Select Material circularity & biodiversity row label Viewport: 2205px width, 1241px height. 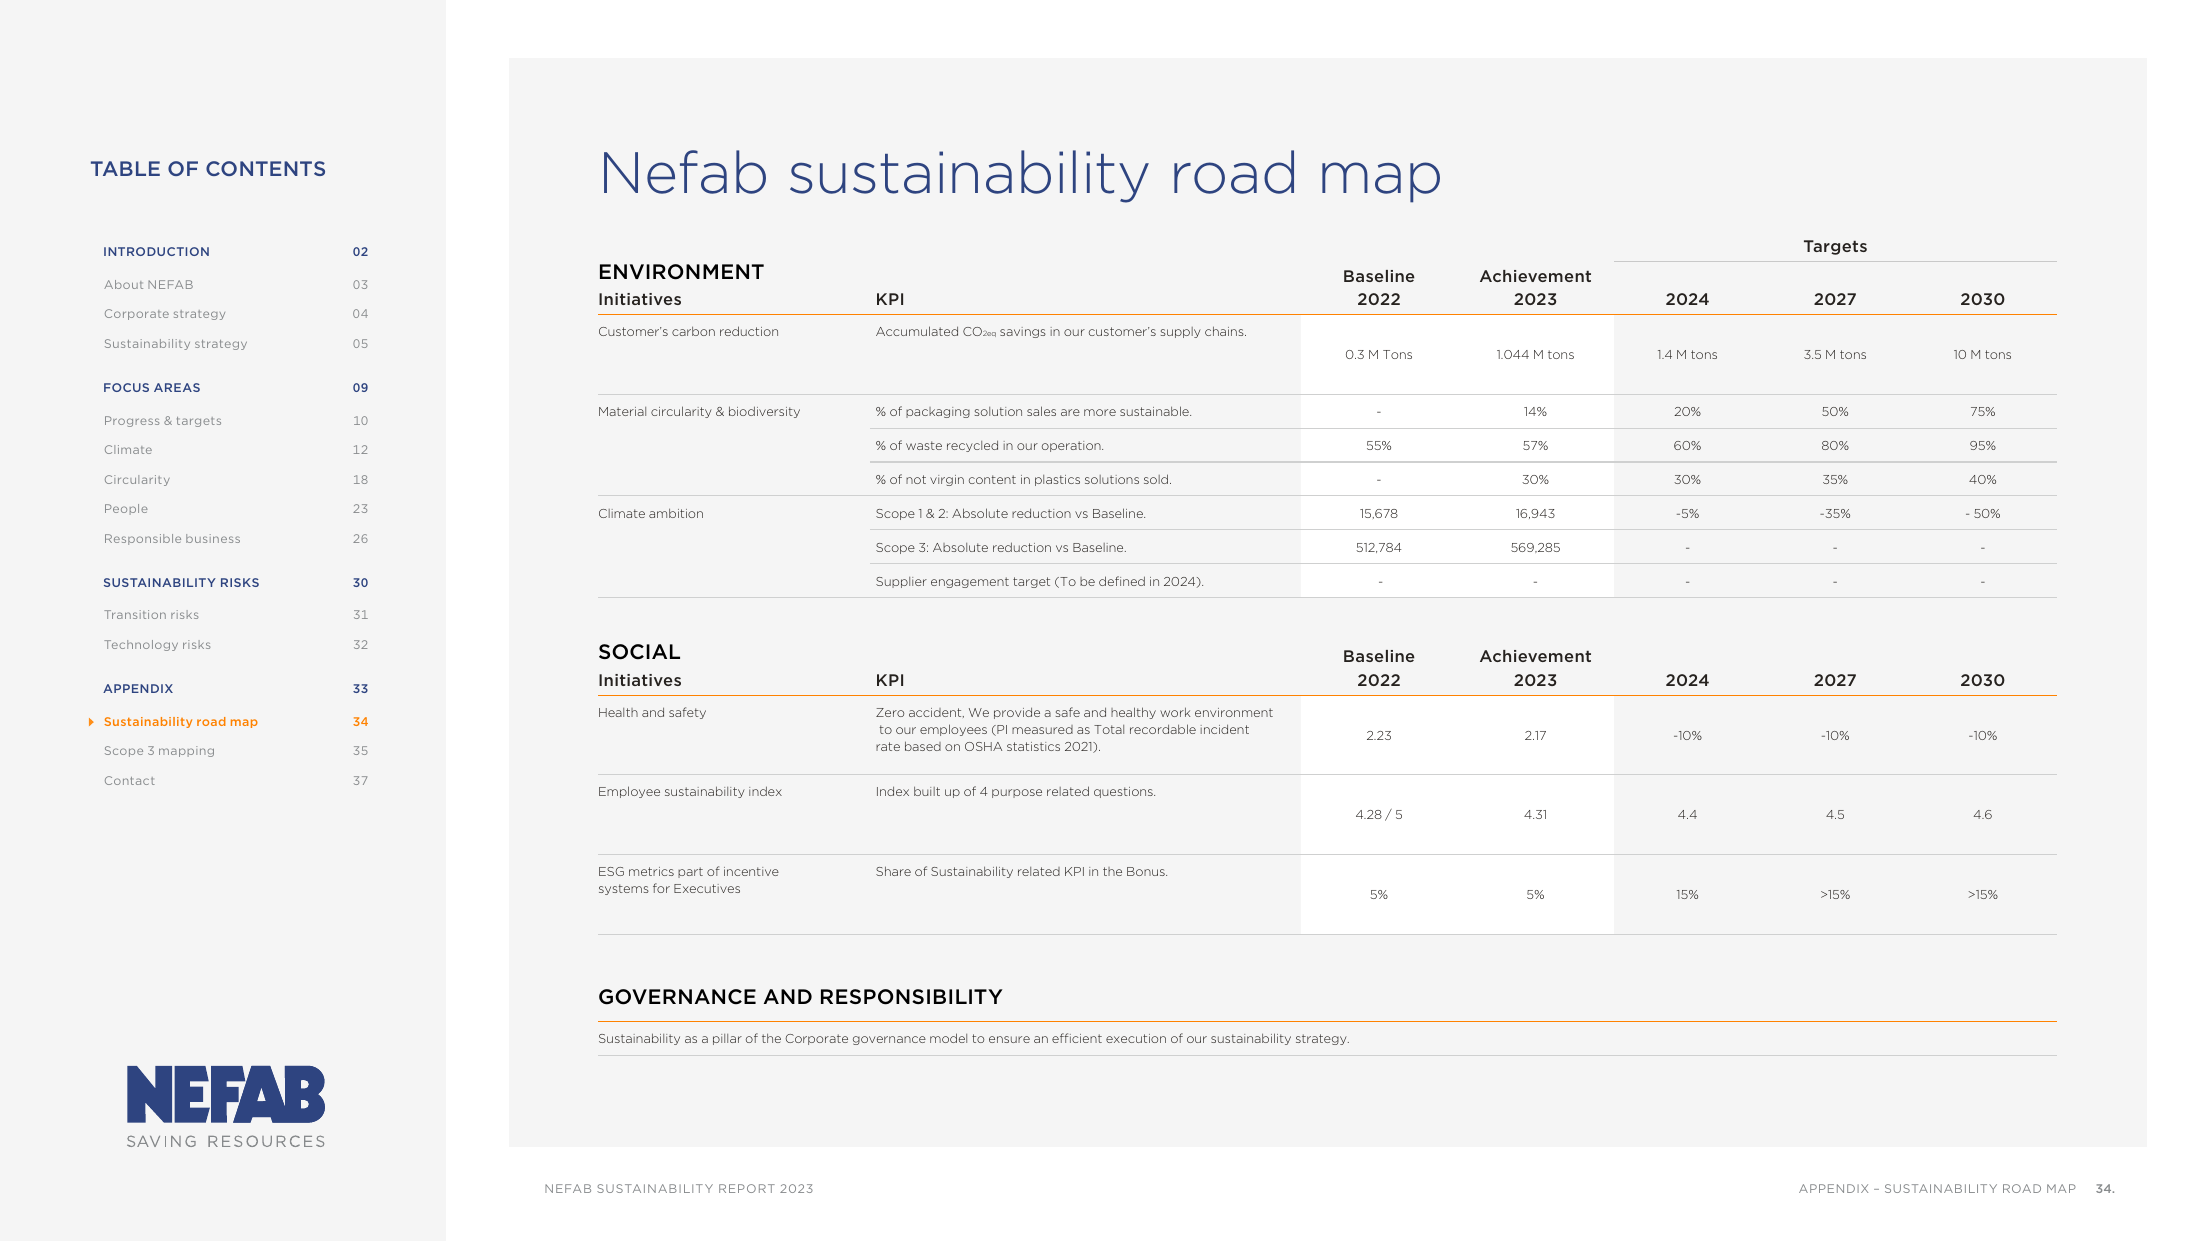pyautogui.click(x=699, y=412)
